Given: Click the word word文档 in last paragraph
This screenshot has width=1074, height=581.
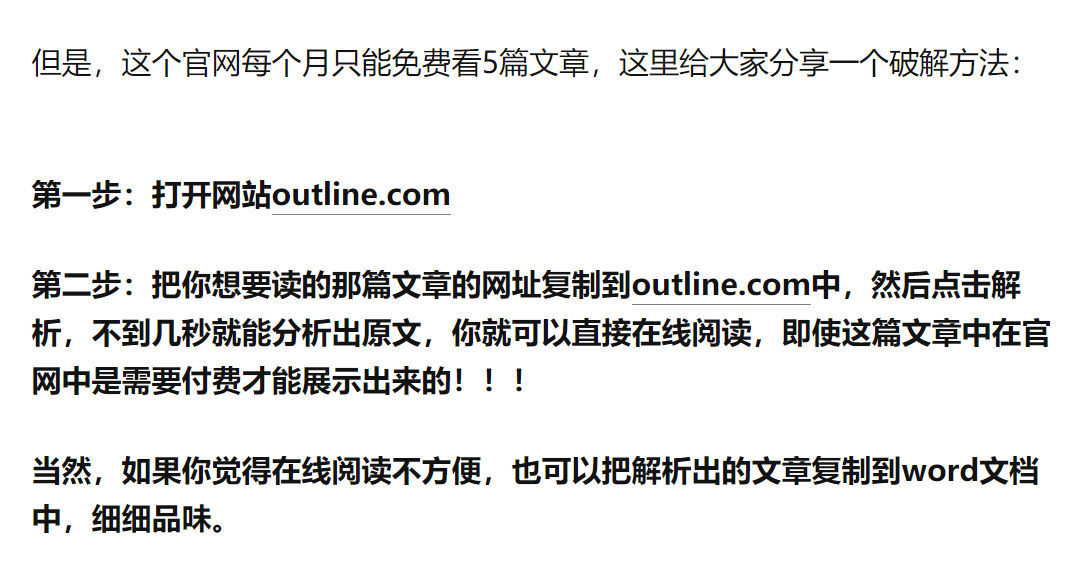Looking at the screenshot, I should (x=970, y=471).
